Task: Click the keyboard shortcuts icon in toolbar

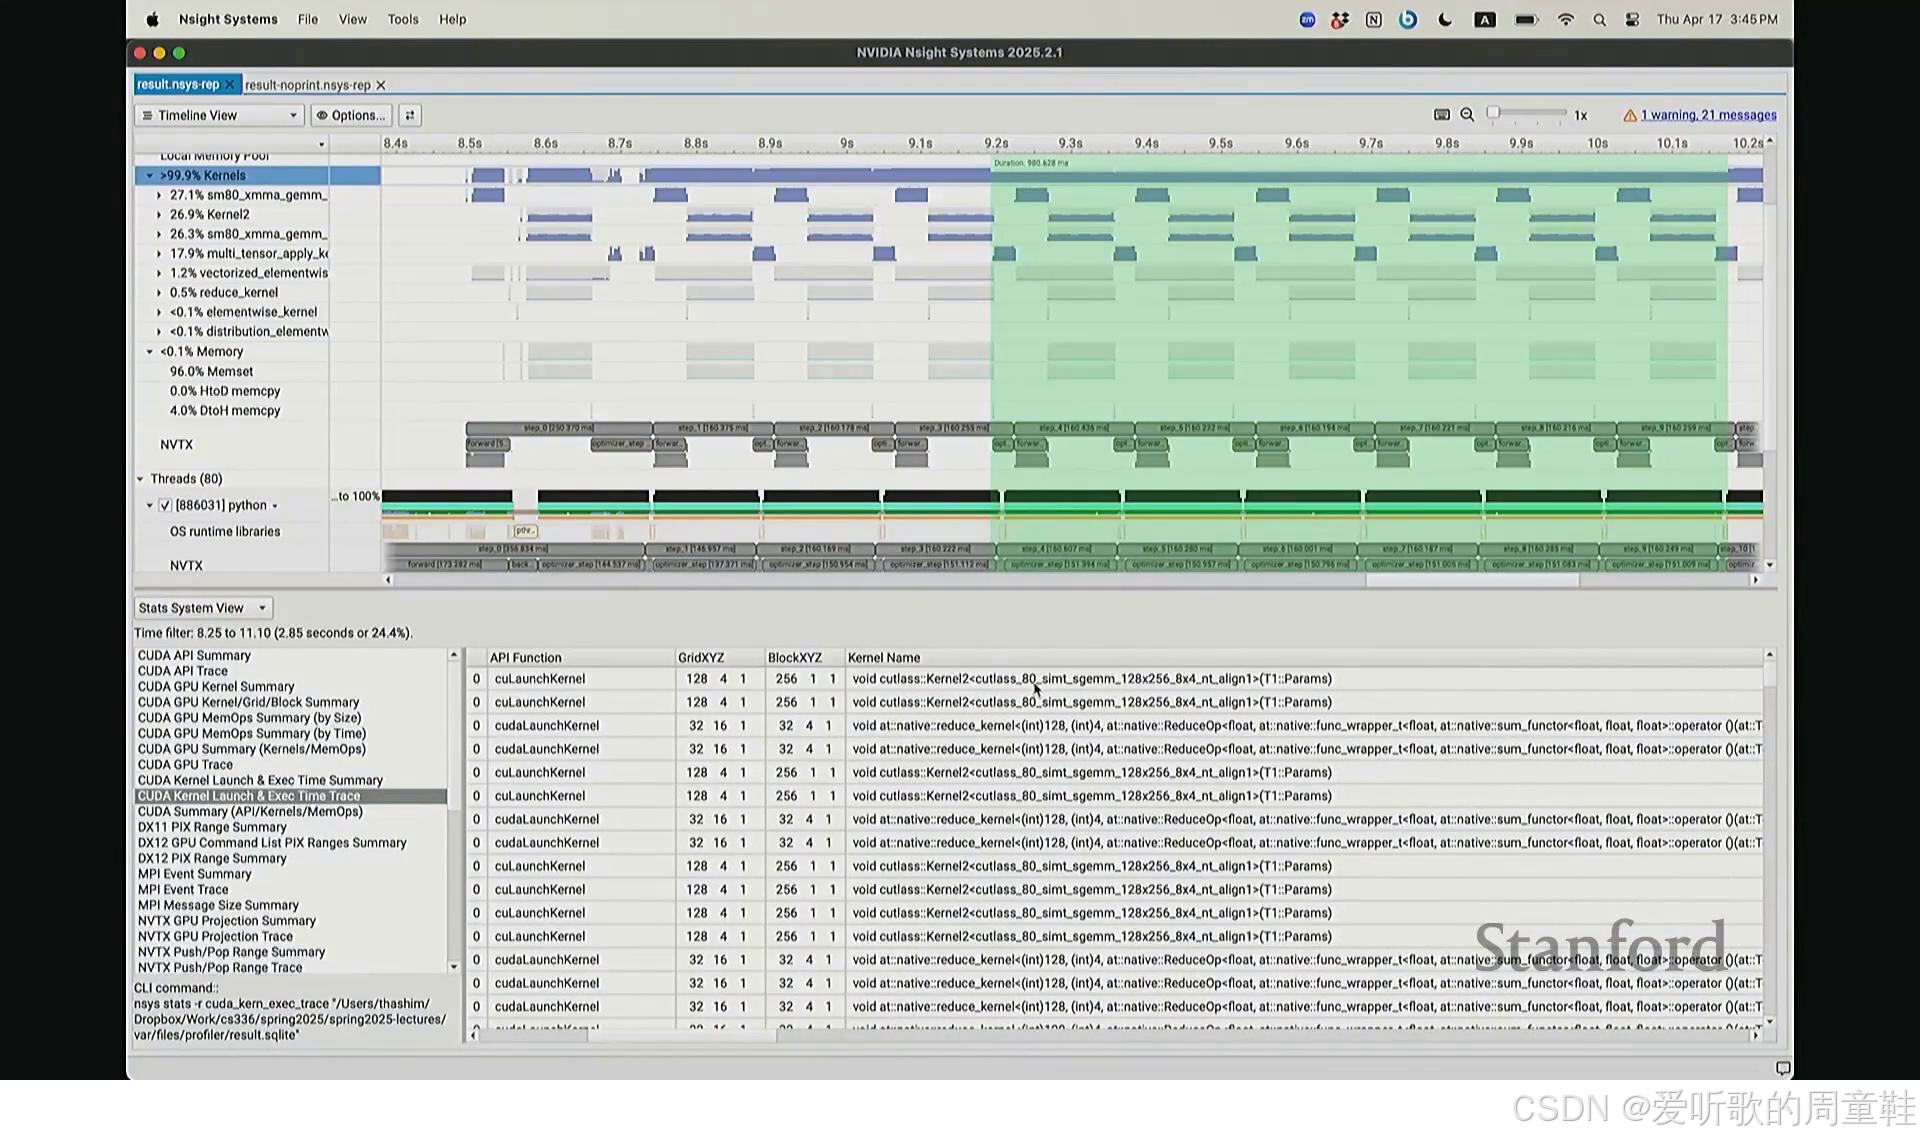Action: 1441,115
